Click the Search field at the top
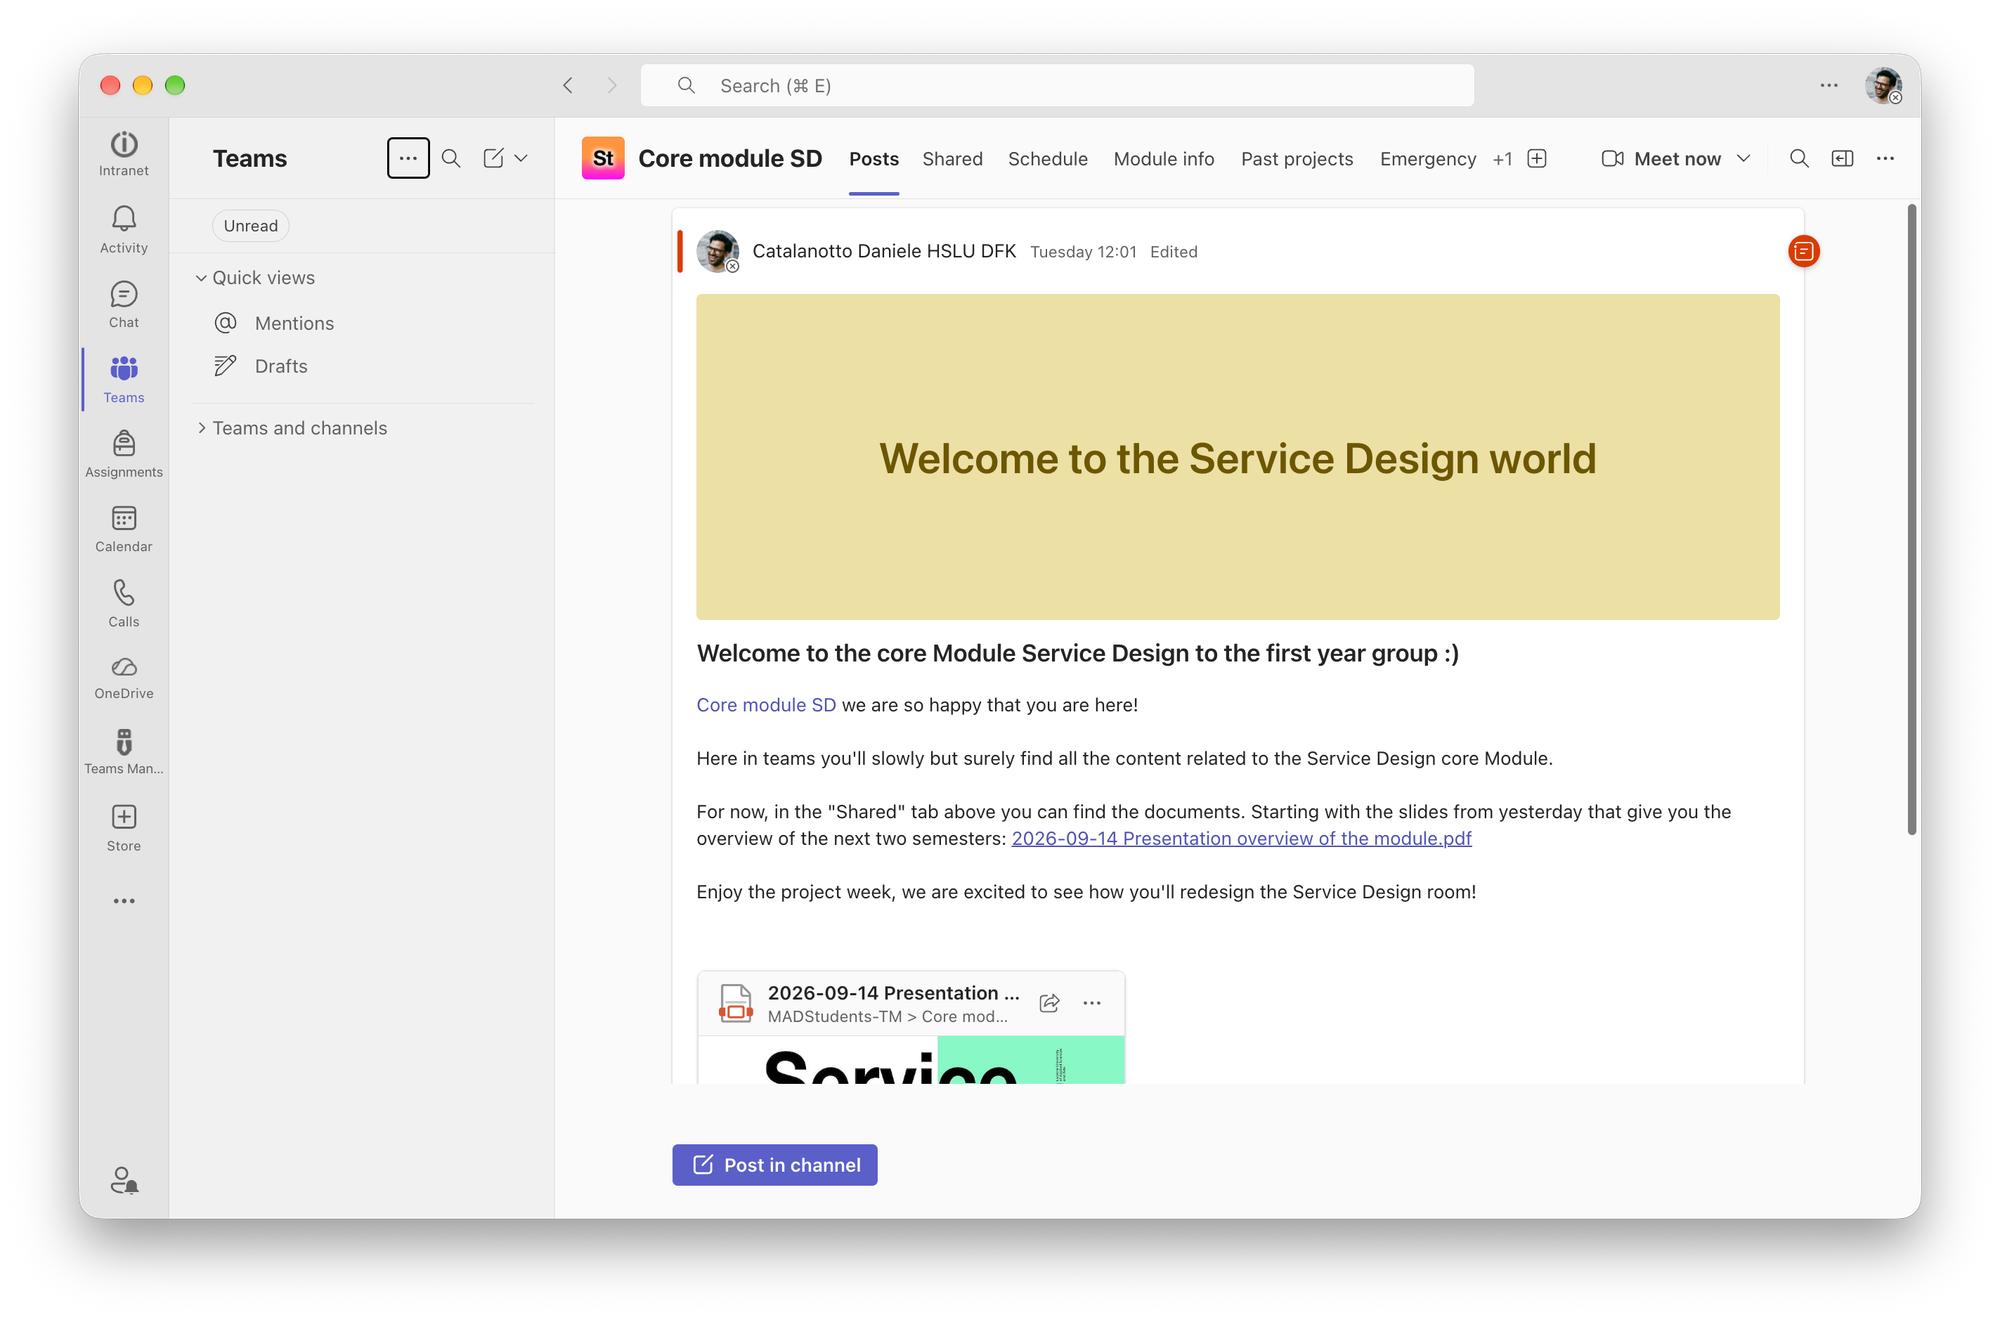Viewport: 2000px width, 1323px height. click(x=1057, y=85)
